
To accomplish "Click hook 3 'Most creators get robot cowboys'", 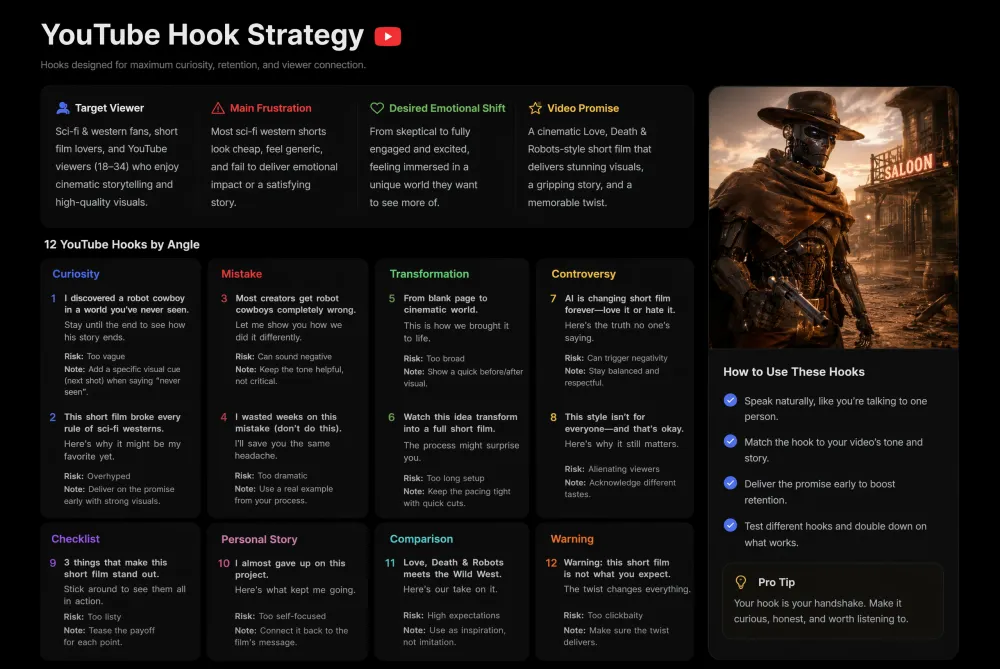I will [x=295, y=304].
